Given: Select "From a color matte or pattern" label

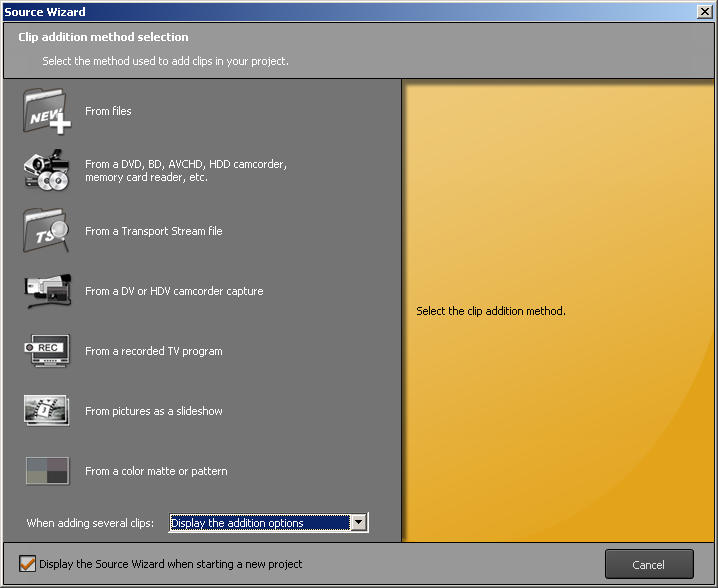Looking at the screenshot, I should [x=156, y=471].
